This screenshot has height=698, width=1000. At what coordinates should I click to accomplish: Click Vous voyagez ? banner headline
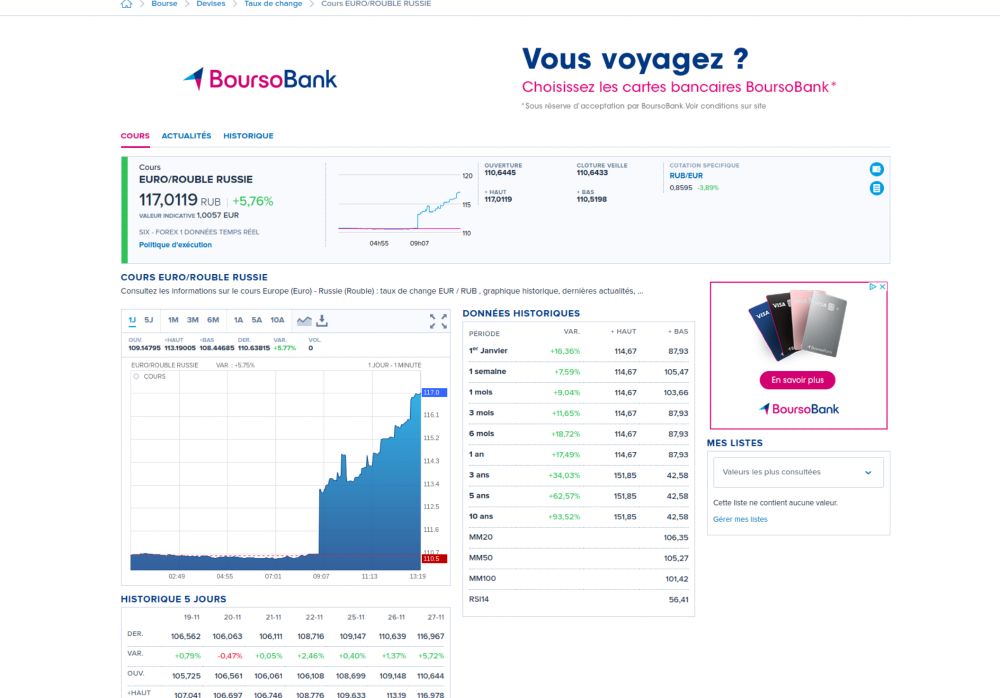635,59
